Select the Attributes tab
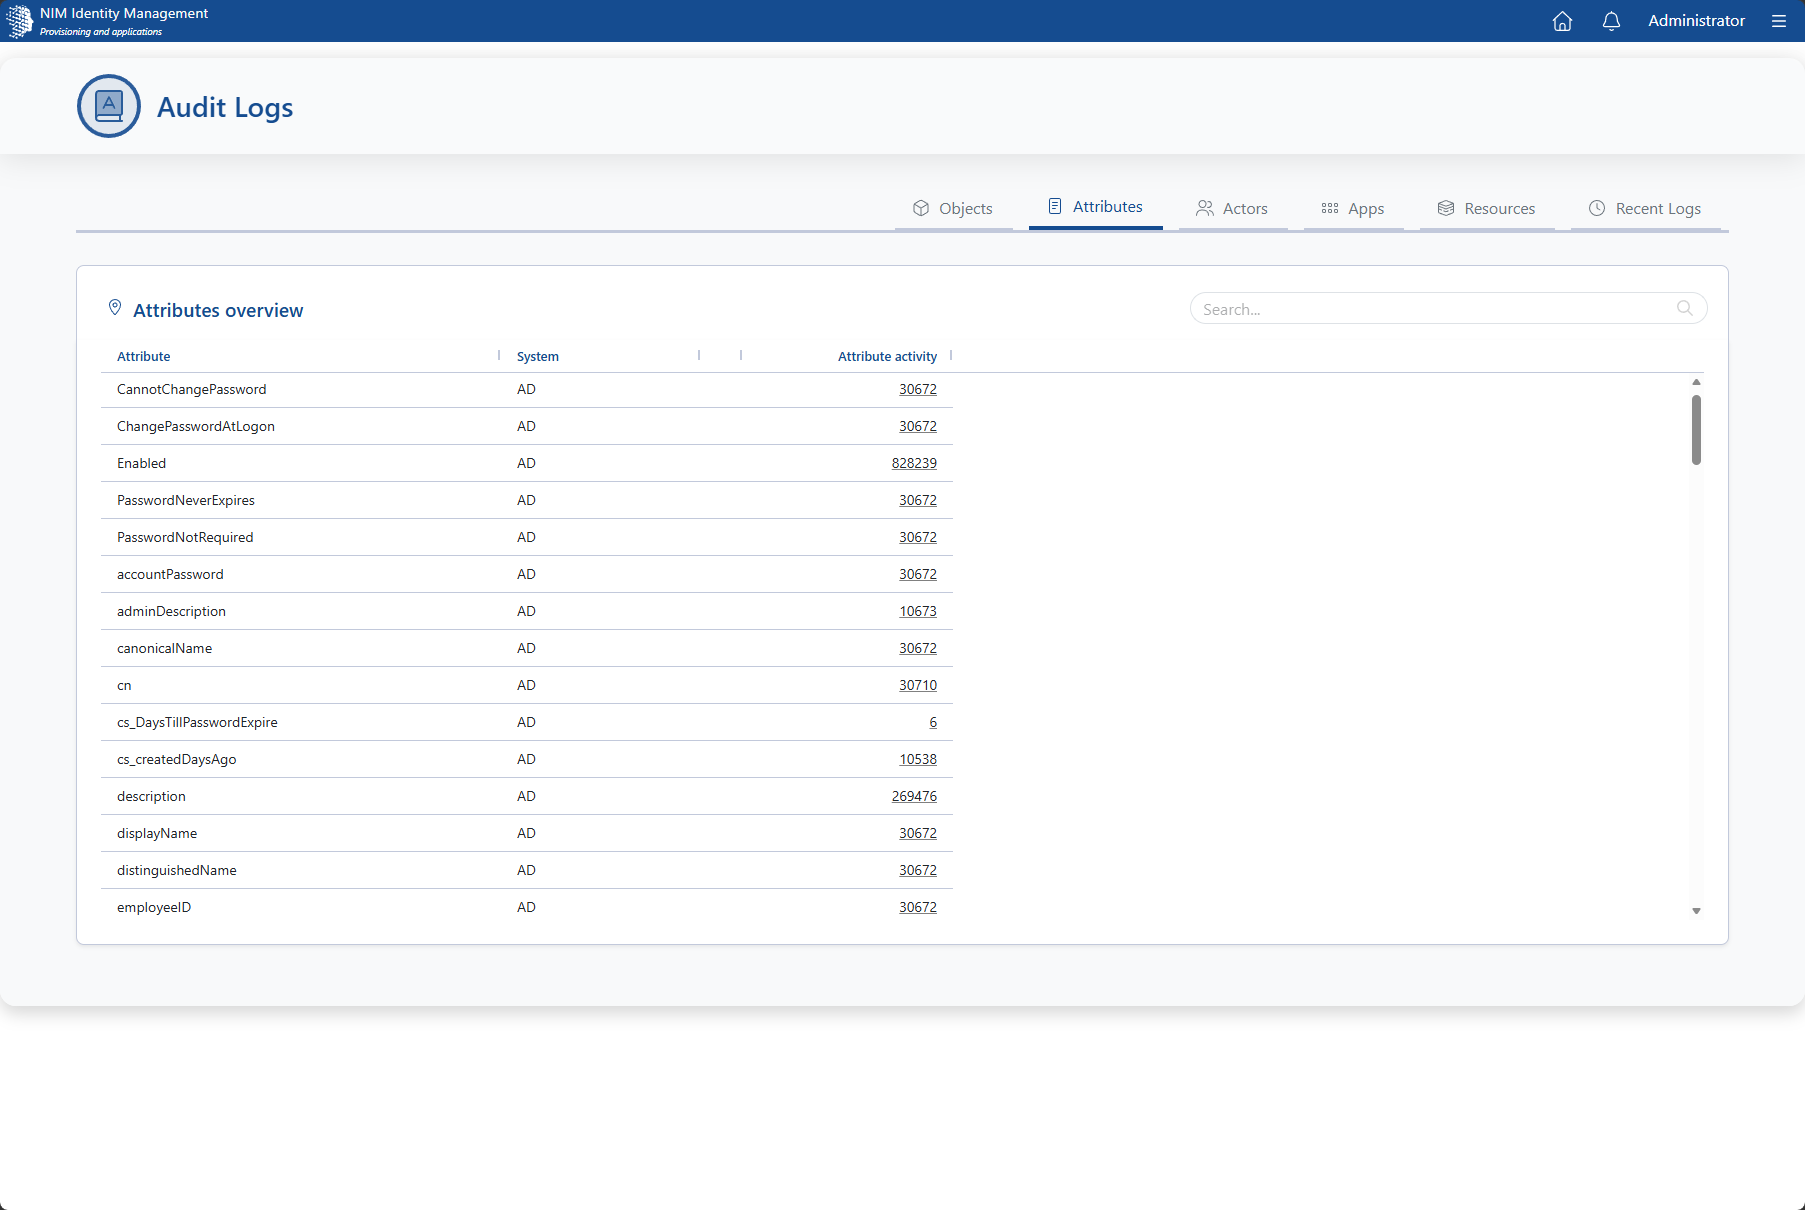Screen dimensions: 1805x1210 click(1095, 206)
